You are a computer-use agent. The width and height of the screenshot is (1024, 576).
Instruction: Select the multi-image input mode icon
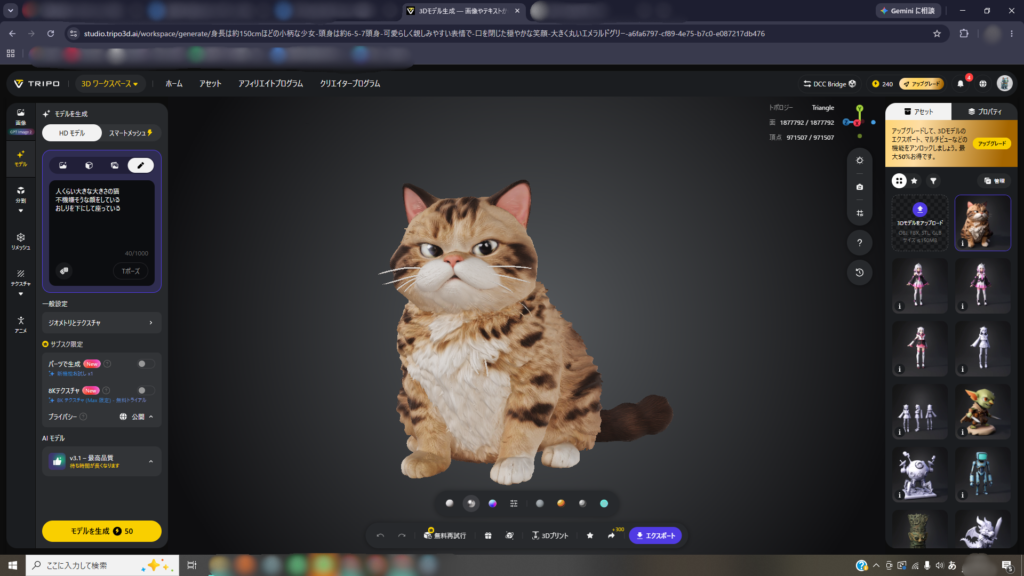coord(114,165)
